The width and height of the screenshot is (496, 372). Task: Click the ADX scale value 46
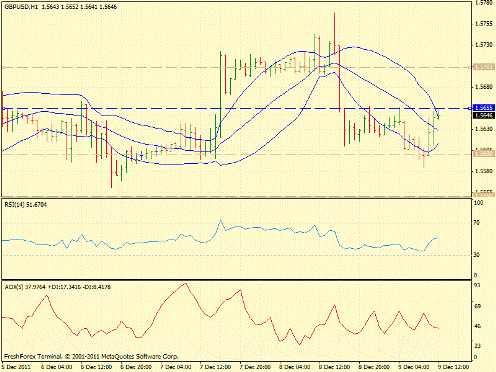click(x=477, y=326)
